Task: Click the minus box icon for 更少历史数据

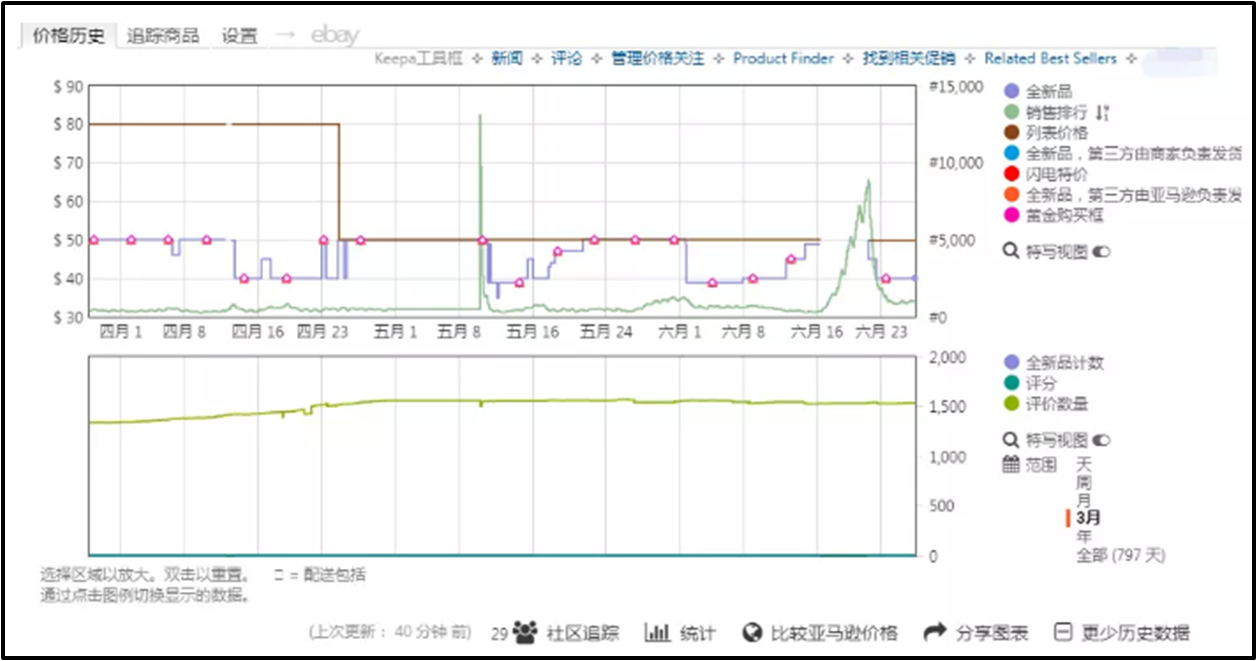Action: (1063, 632)
